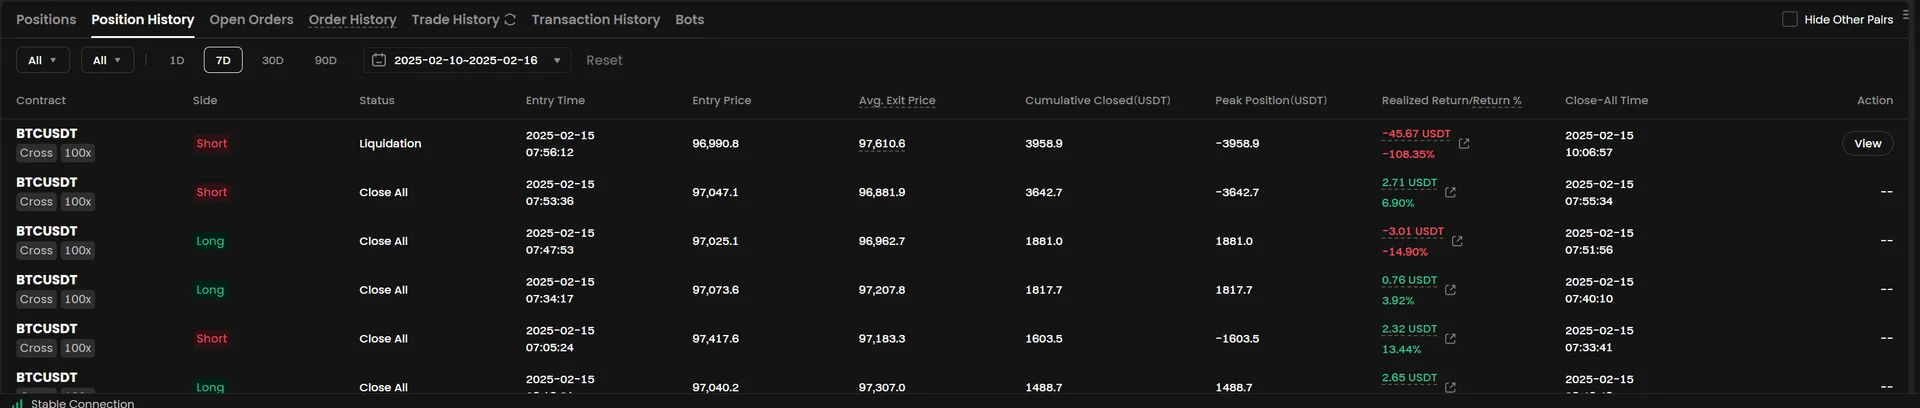Click share icon next to 2.65 USDT return
Viewport: 1920px width, 408px height.
[1450, 387]
